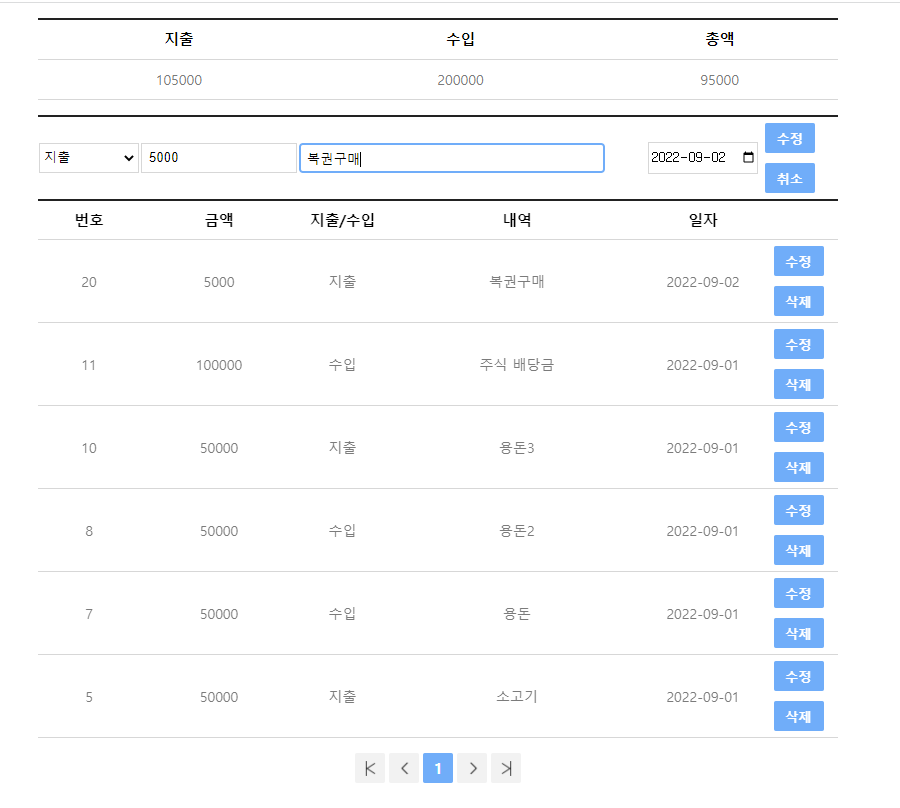Click 삭제 for the 용돈2 row
Screen dimensions: 900x808
798,550
